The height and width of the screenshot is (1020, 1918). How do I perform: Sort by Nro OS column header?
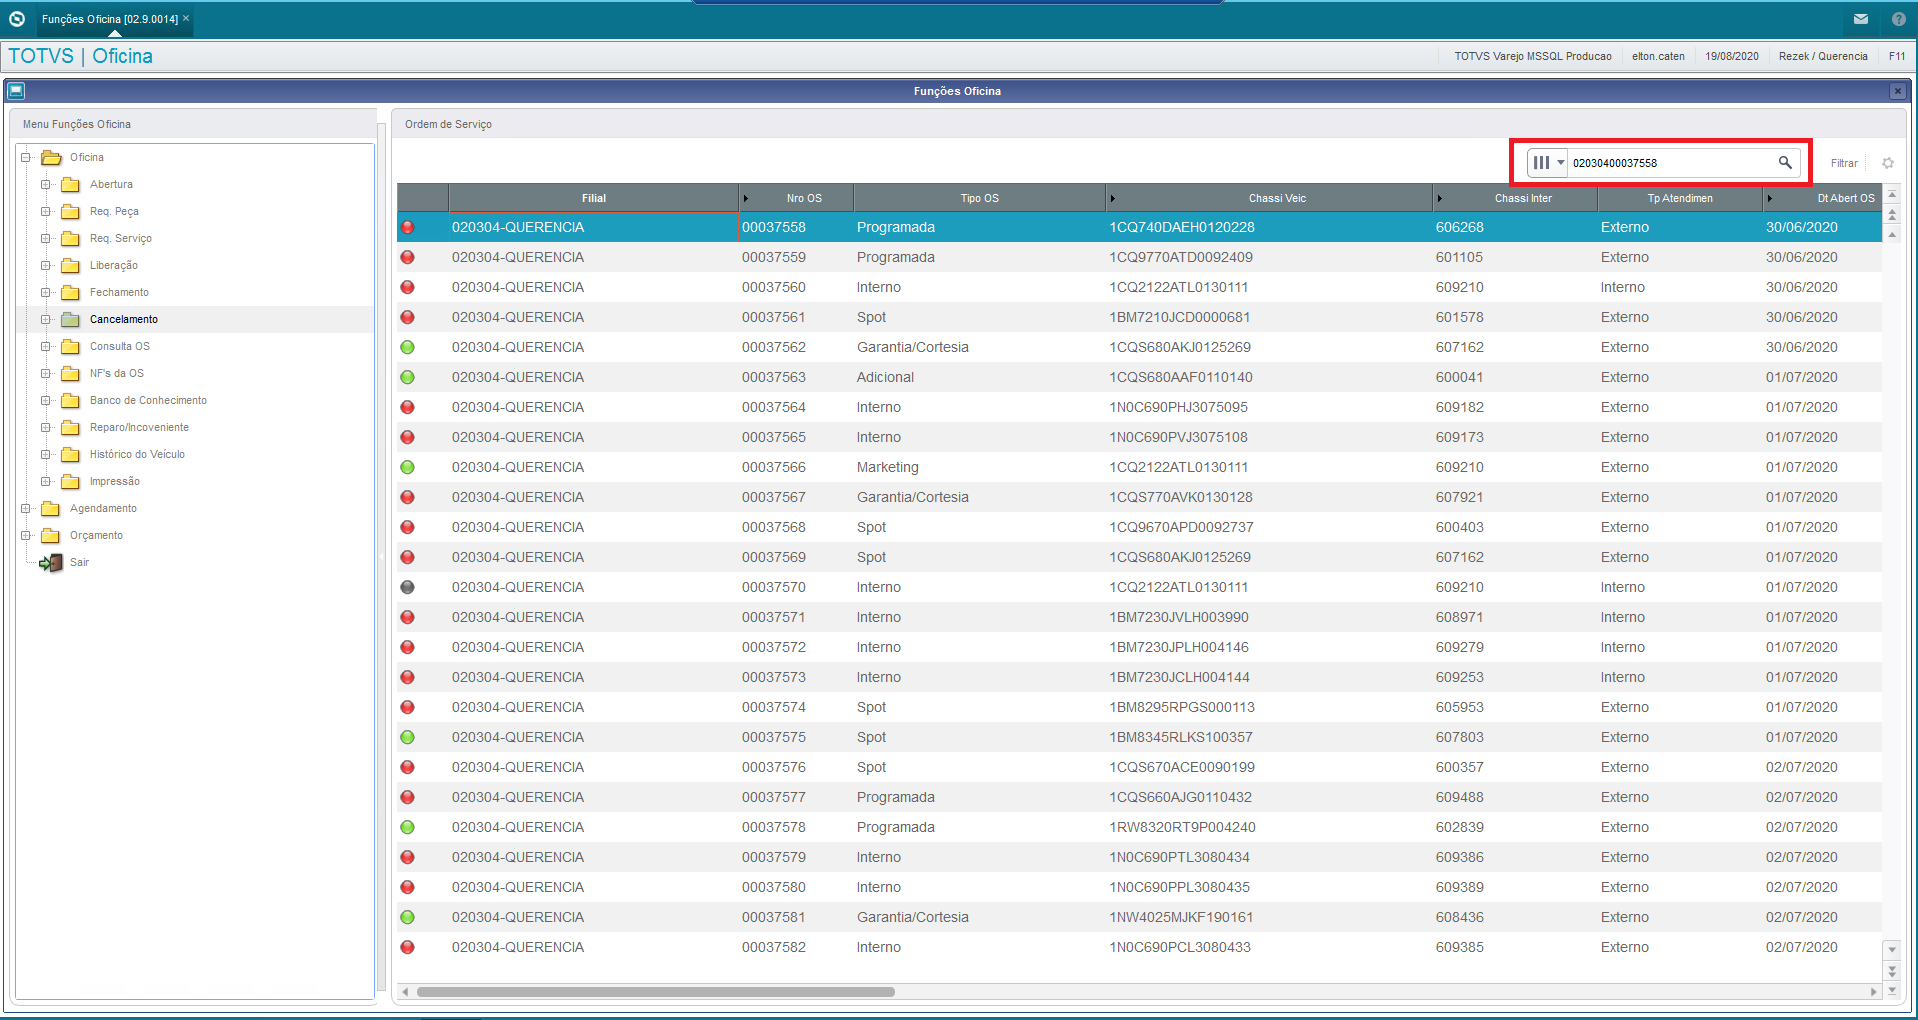[x=797, y=198]
